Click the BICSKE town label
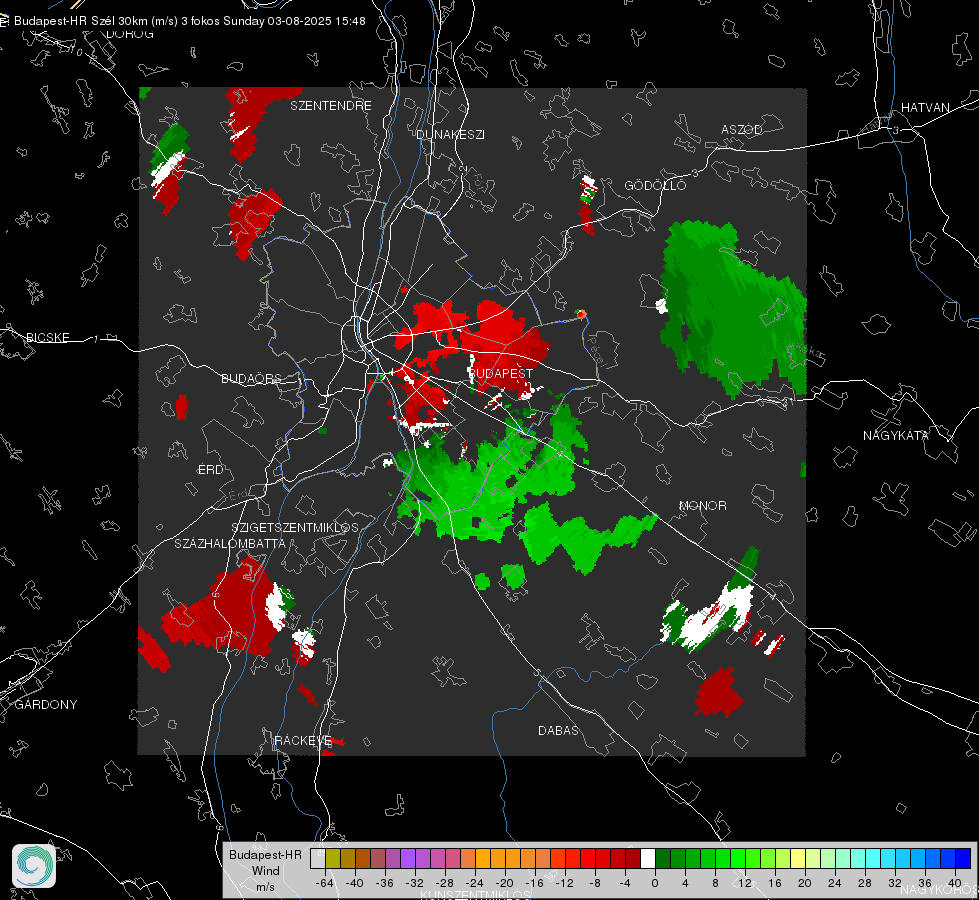Screen dimensions: 979x900 tap(48, 338)
